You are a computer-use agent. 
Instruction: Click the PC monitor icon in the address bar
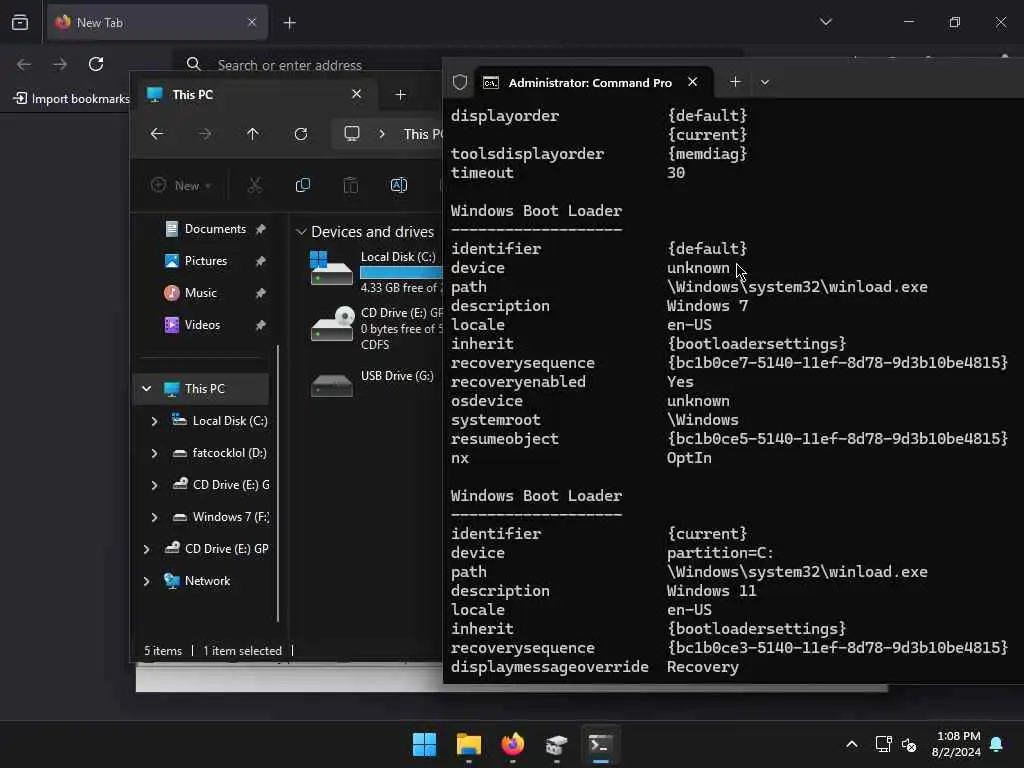coord(352,134)
